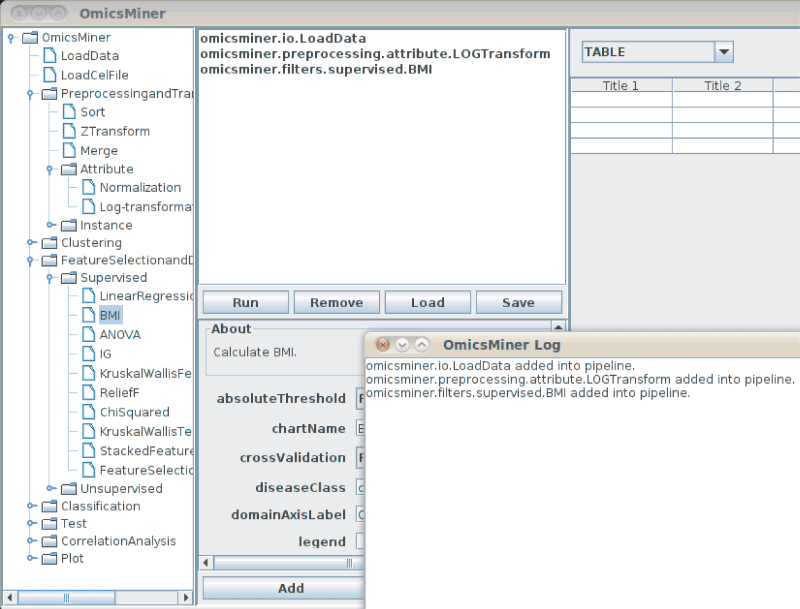Close the OmicsMiner Log window

pyautogui.click(x=383, y=345)
